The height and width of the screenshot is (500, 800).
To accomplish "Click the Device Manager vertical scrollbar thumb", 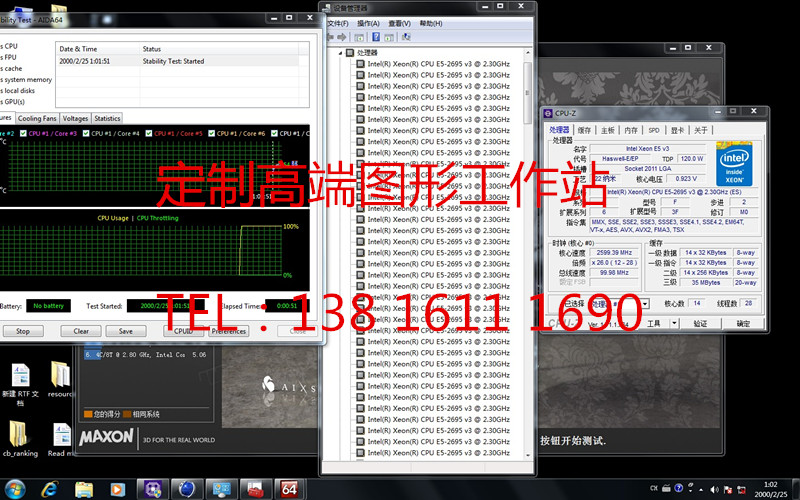I will [528, 93].
